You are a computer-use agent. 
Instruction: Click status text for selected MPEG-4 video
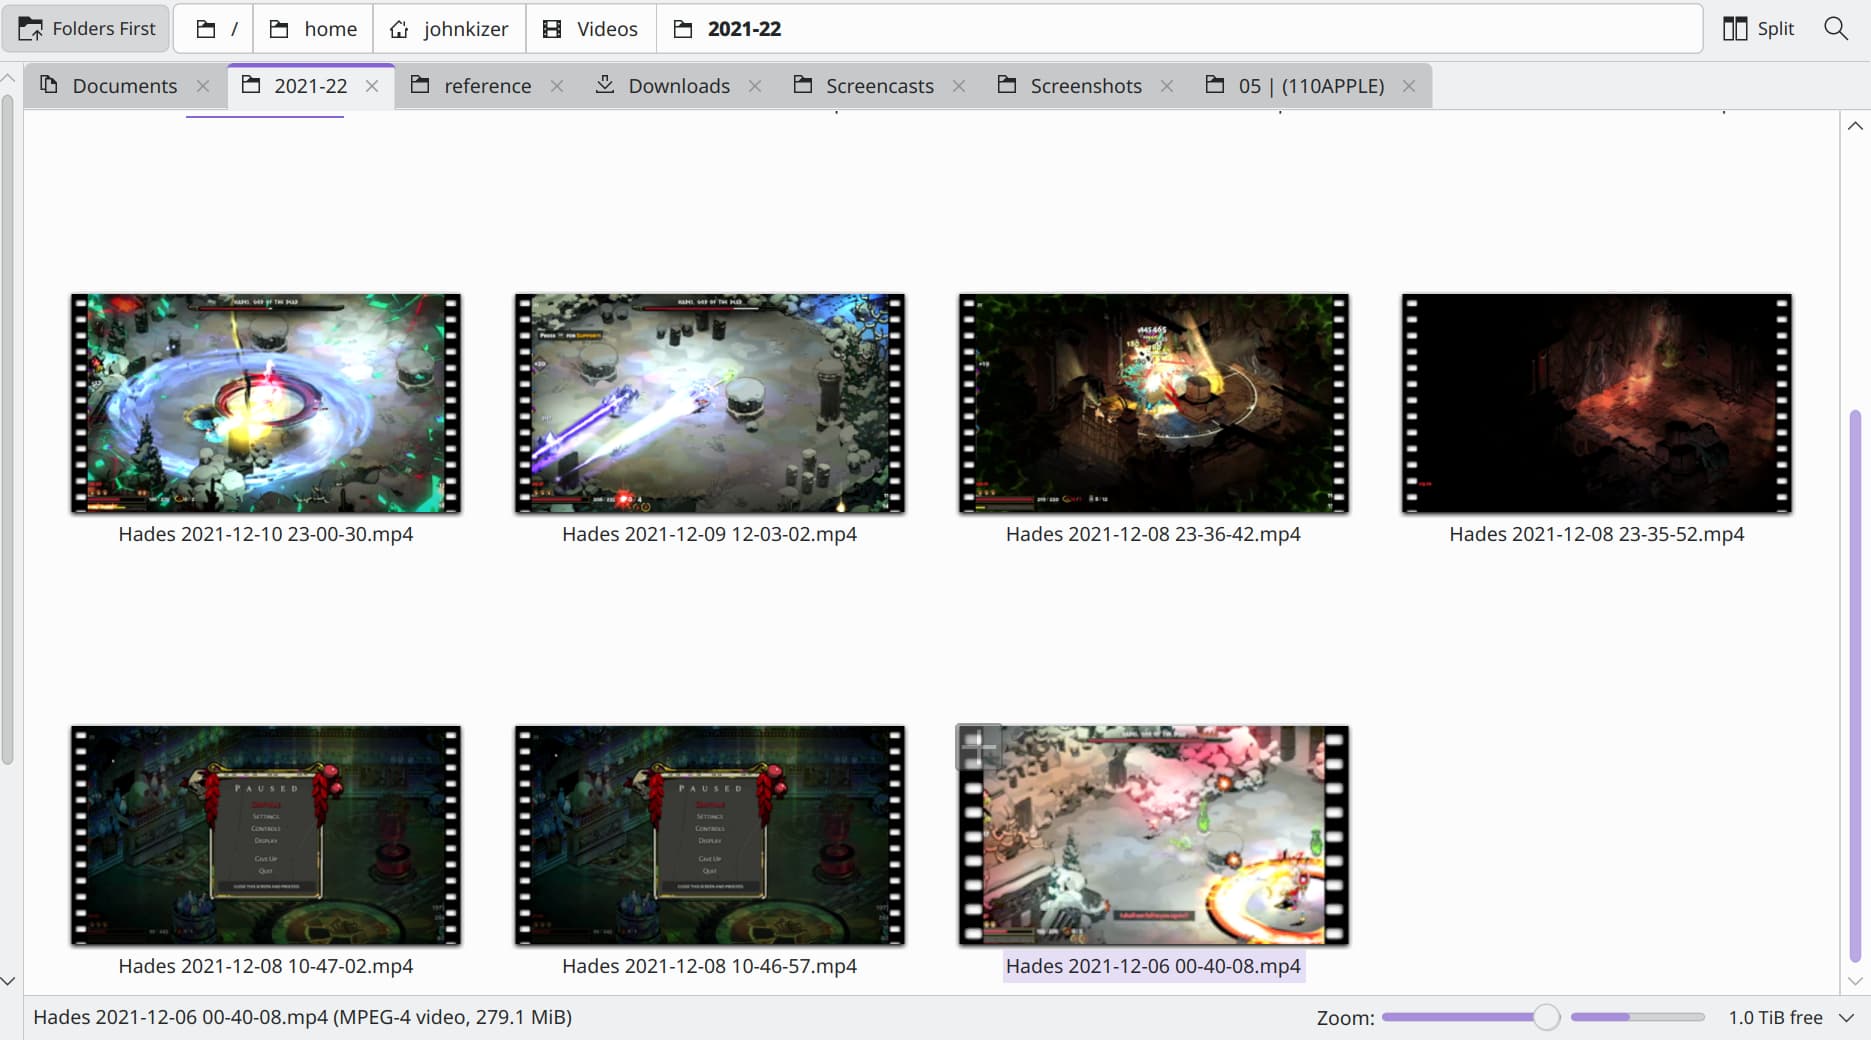pyautogui.click(x=303, y=1017)
